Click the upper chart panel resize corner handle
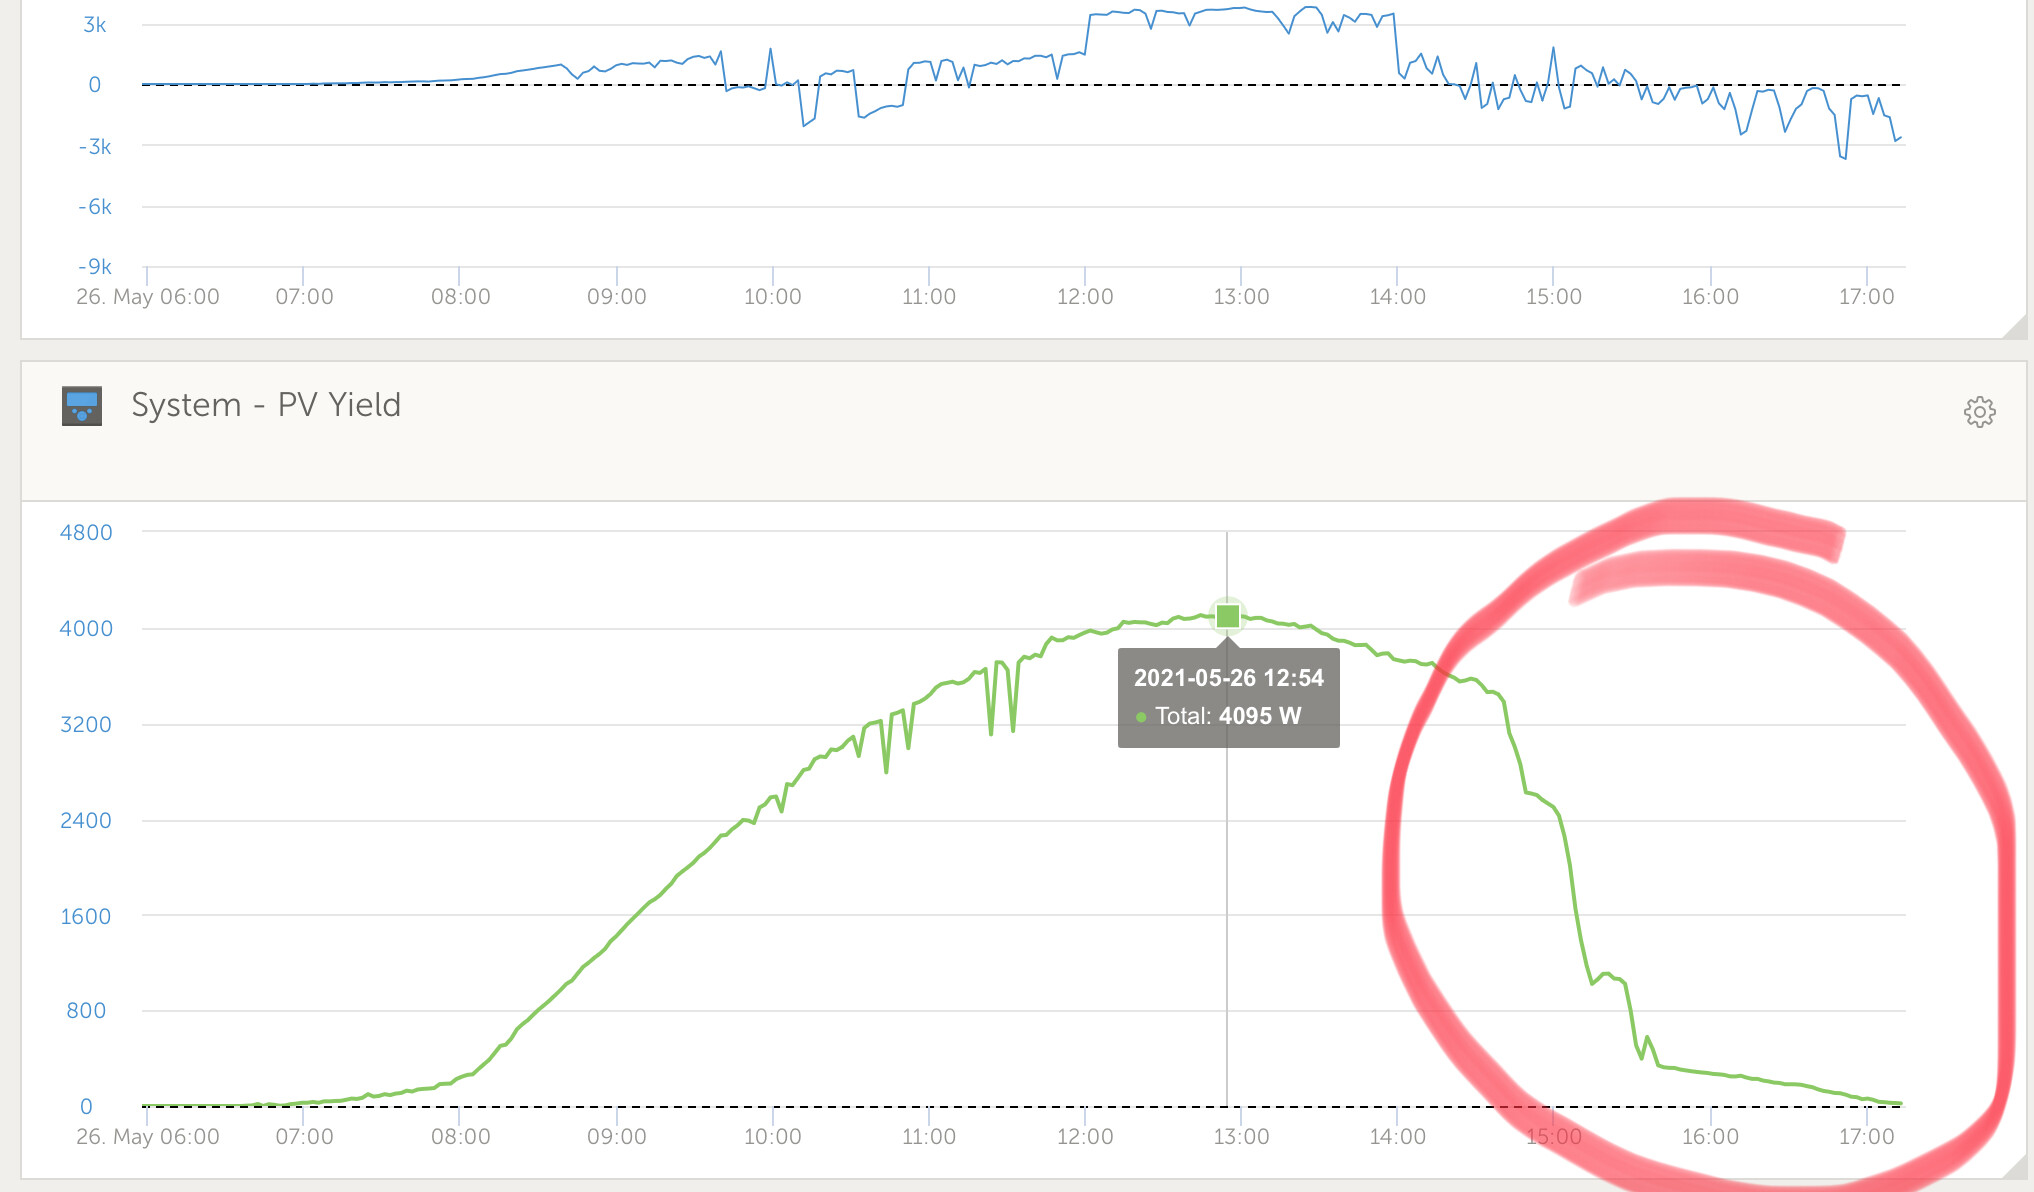Image resolution: width=2034 pixels, height=1192 pixels. [2014, 326]
